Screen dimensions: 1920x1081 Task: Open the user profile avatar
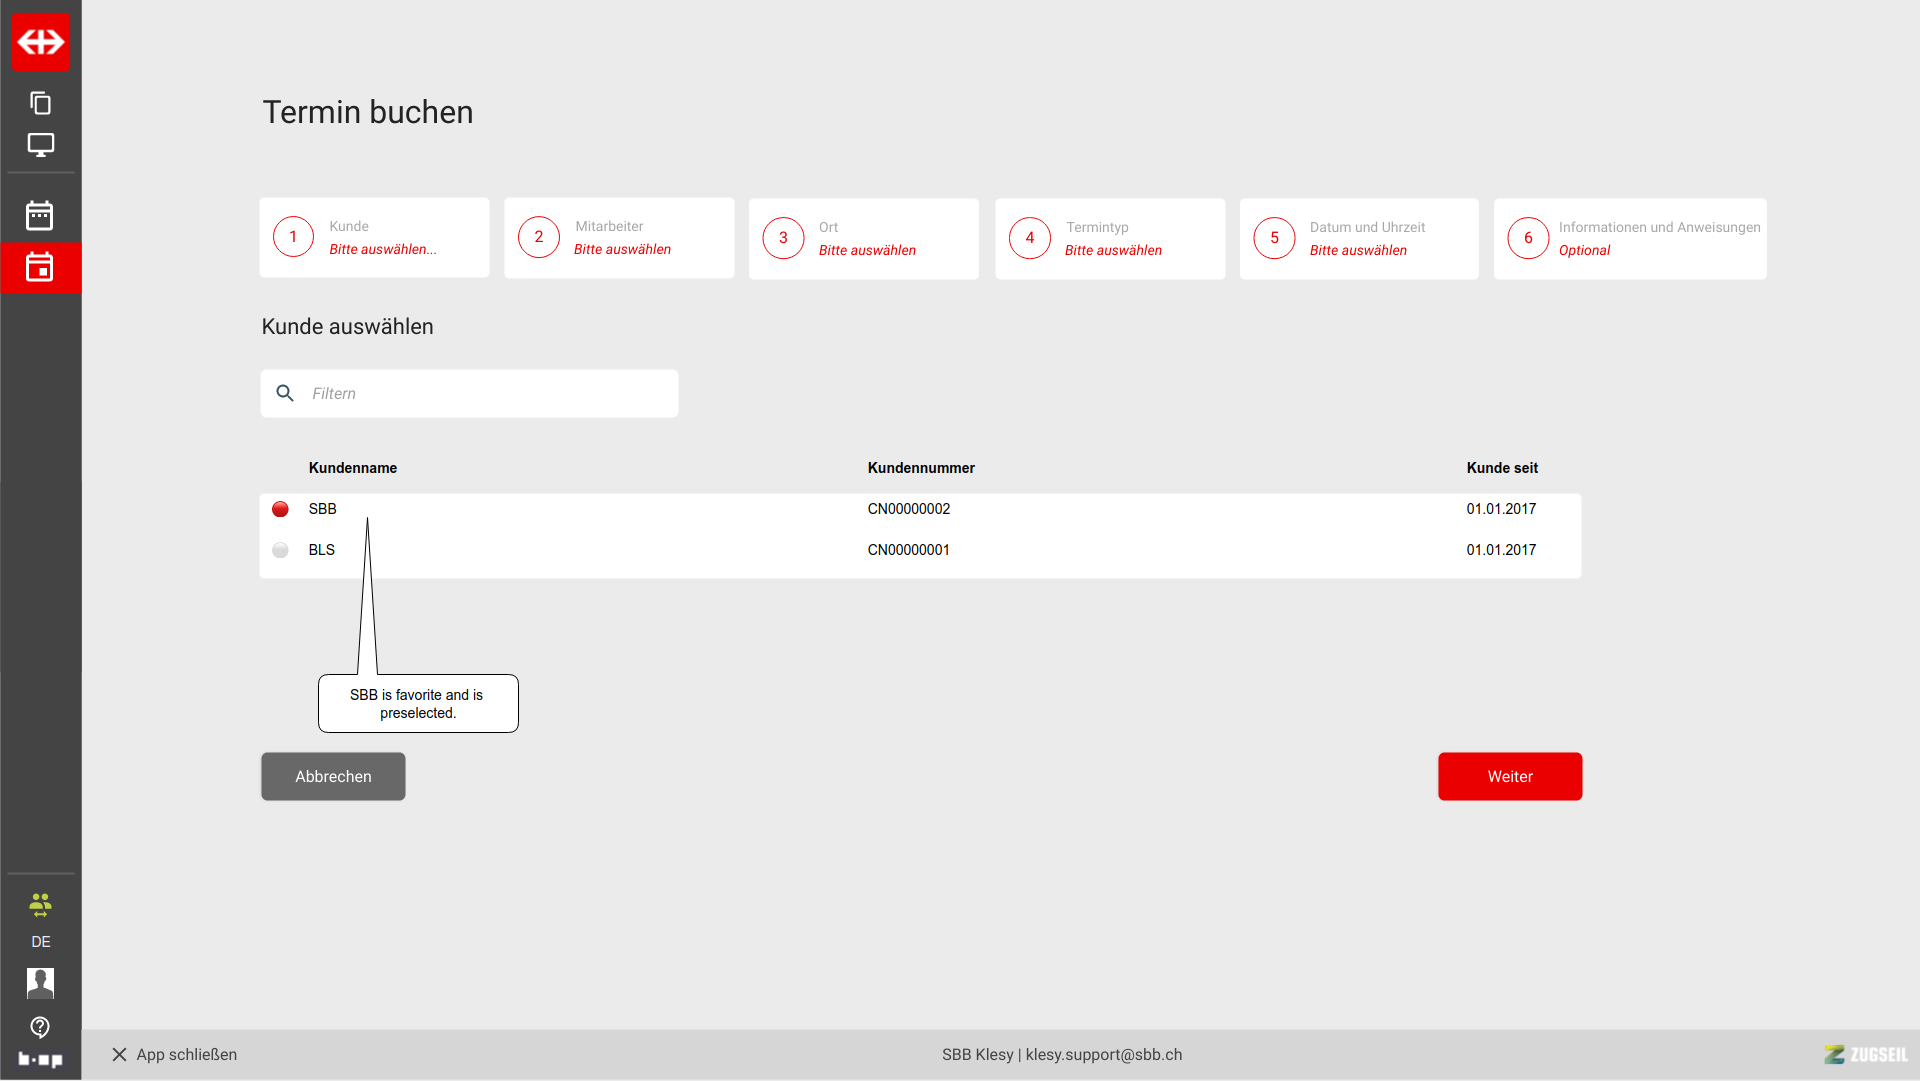pyautogui.click(x=41, y=983)
